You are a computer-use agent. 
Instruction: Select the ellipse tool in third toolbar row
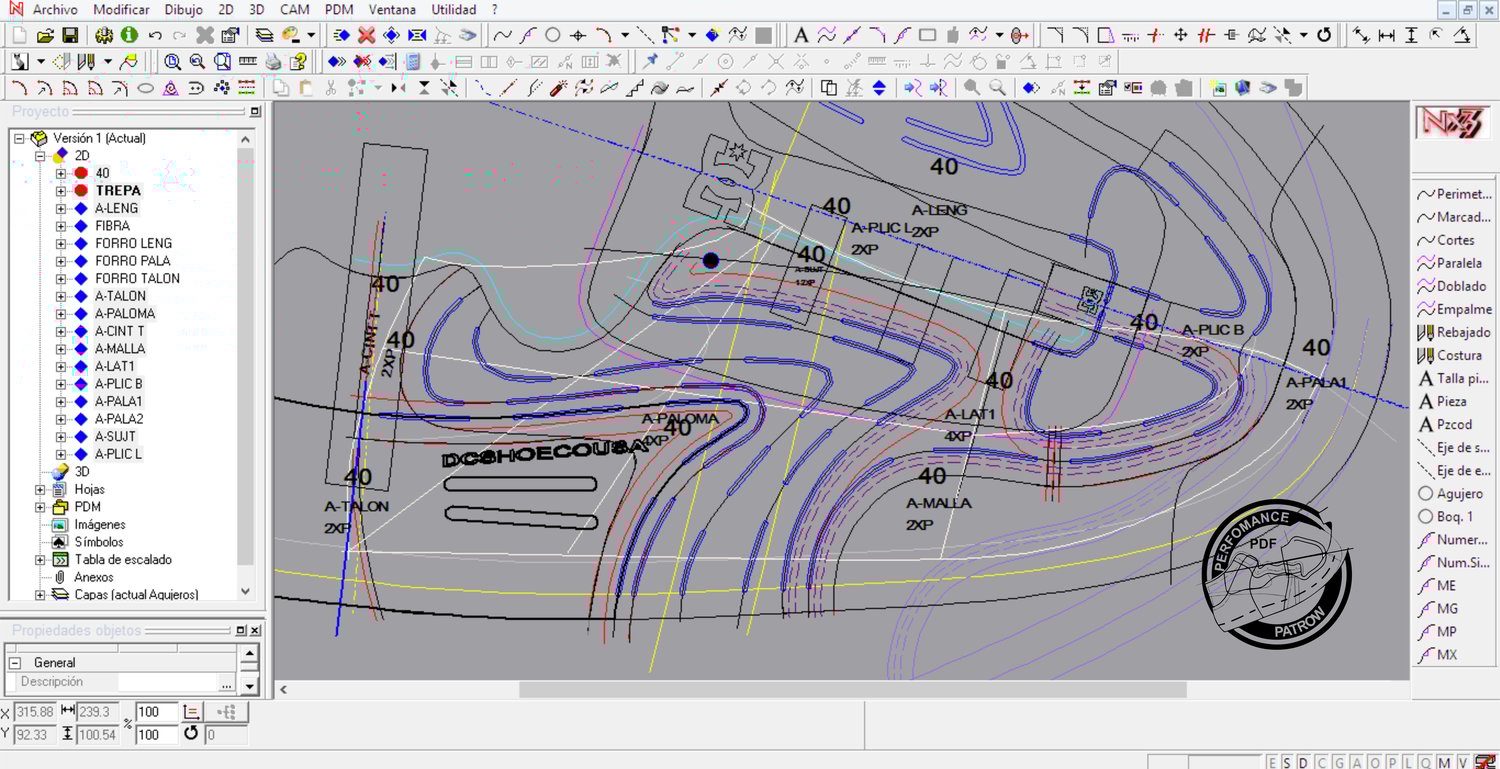click(x=145, y=88)
